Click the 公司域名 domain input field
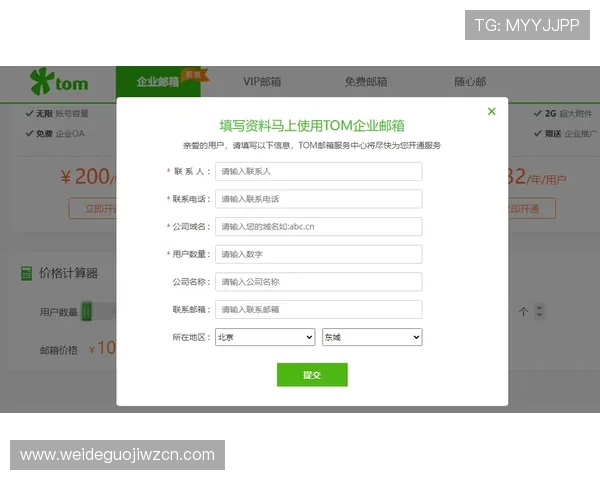This screenshot has height=480, width=600. click(x=318, y=227)
